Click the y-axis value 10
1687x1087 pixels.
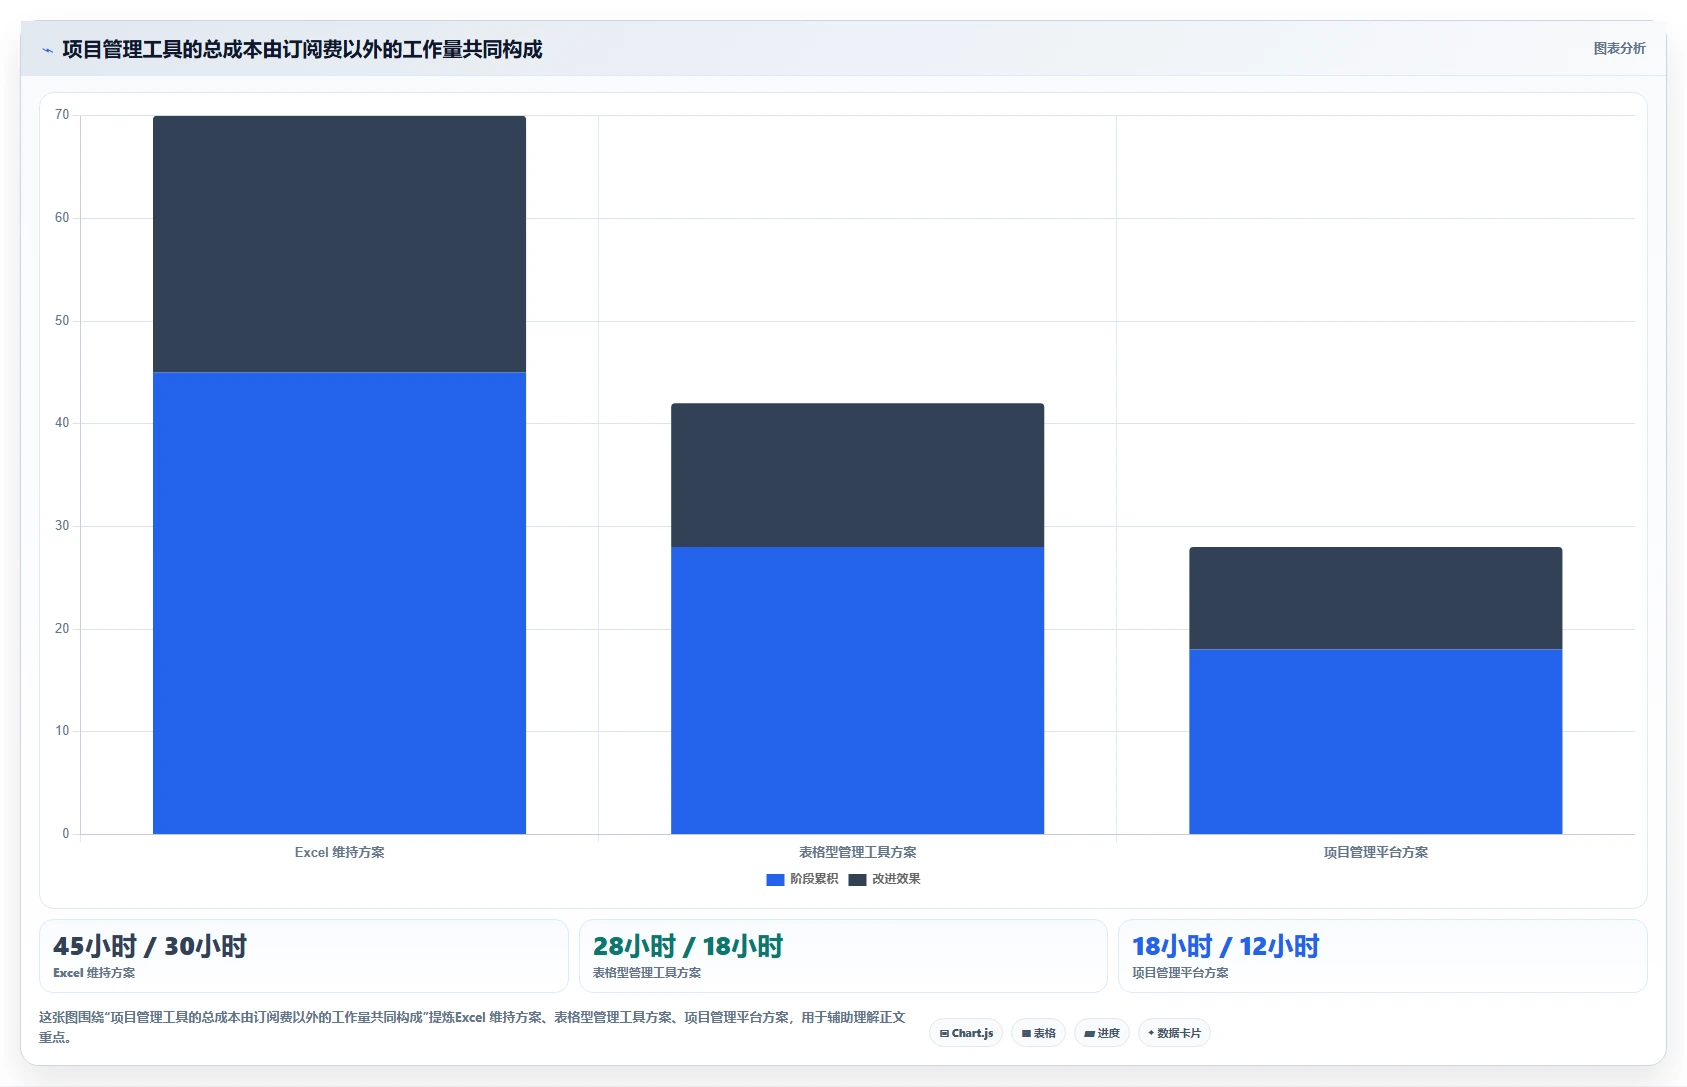point(62,731)
